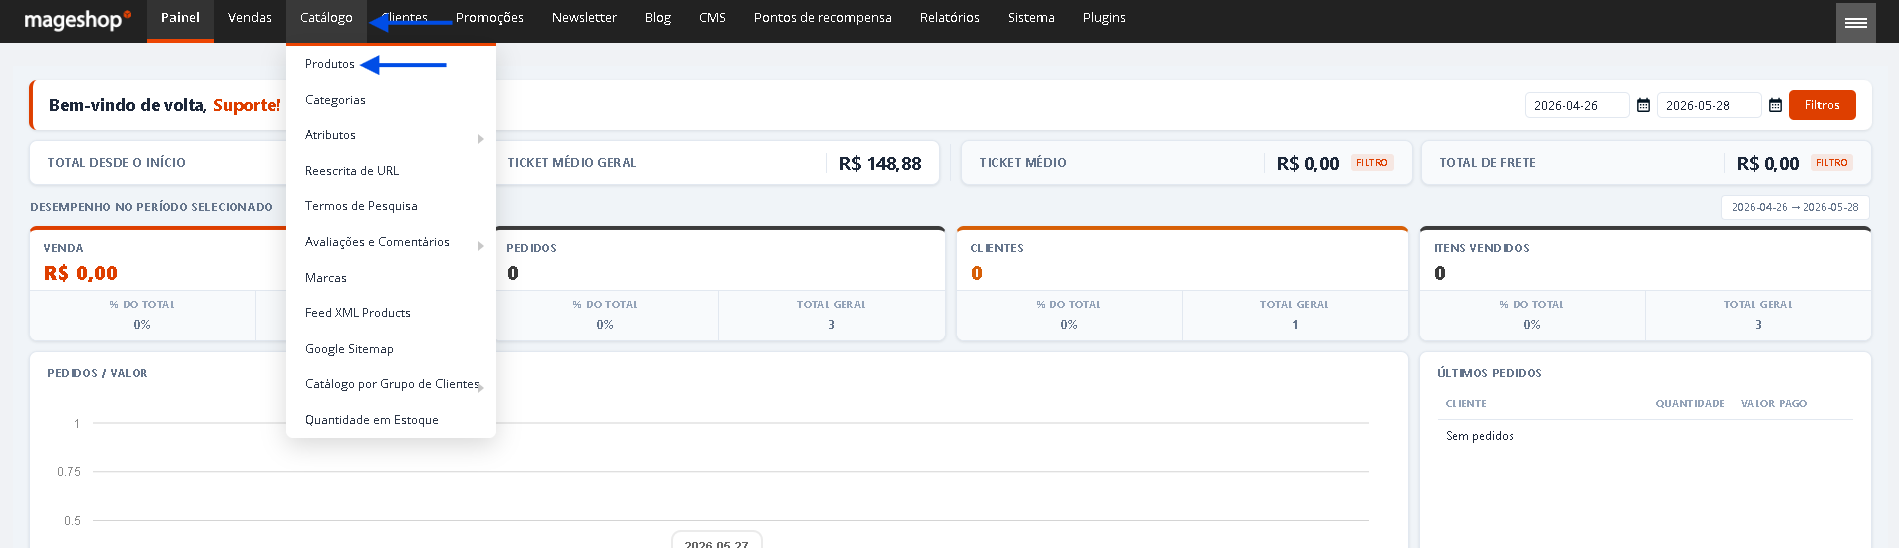The width and height of the screenshot is (1899, 548).
Task: Open the Vendas menu
Action: 250,18
